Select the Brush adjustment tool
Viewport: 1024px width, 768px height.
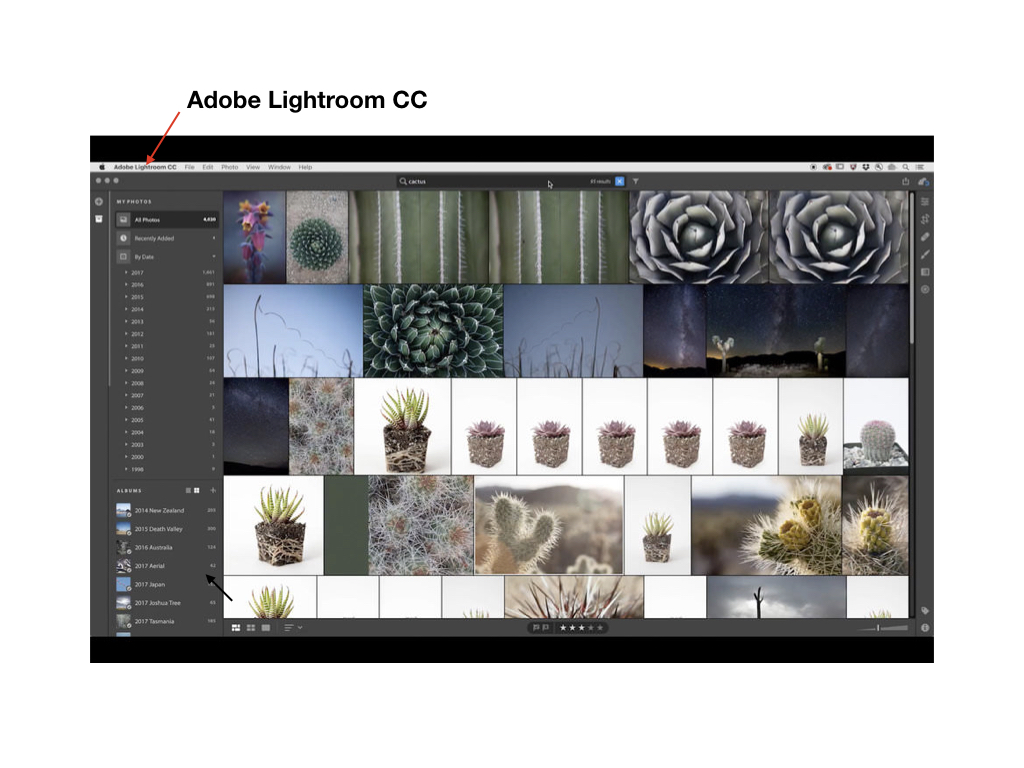point(925,255)
